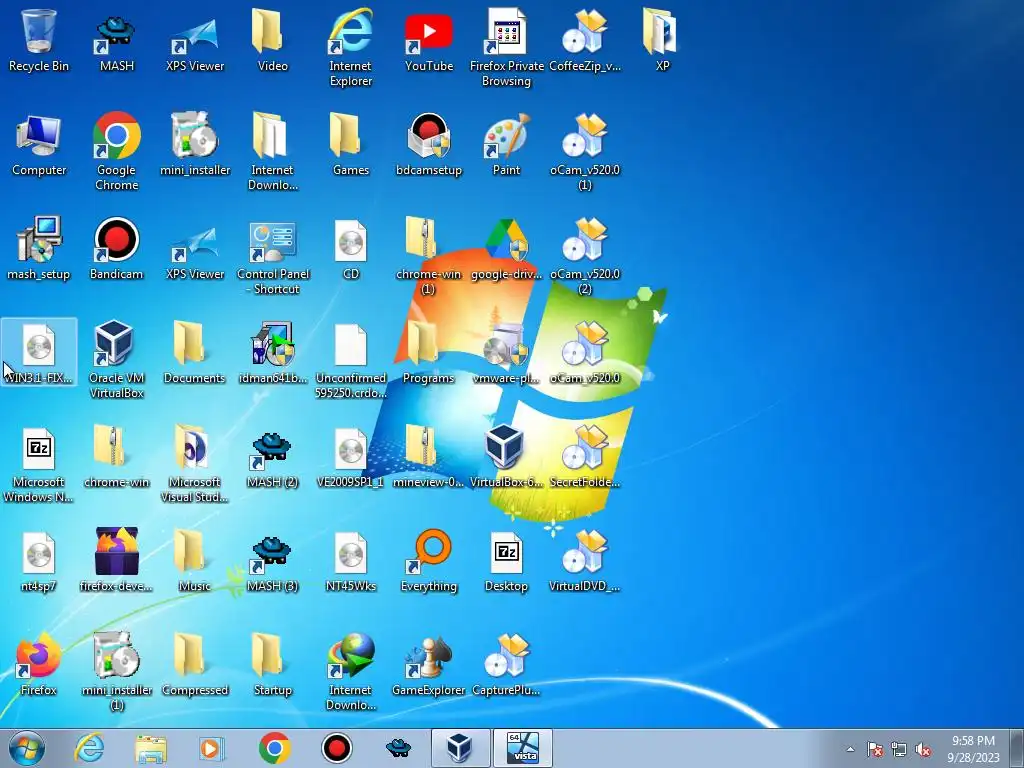This screenshot has width=1024, height=768.
Task: Open Windows Explorer from the taskbar
Action: coord(151,748)
